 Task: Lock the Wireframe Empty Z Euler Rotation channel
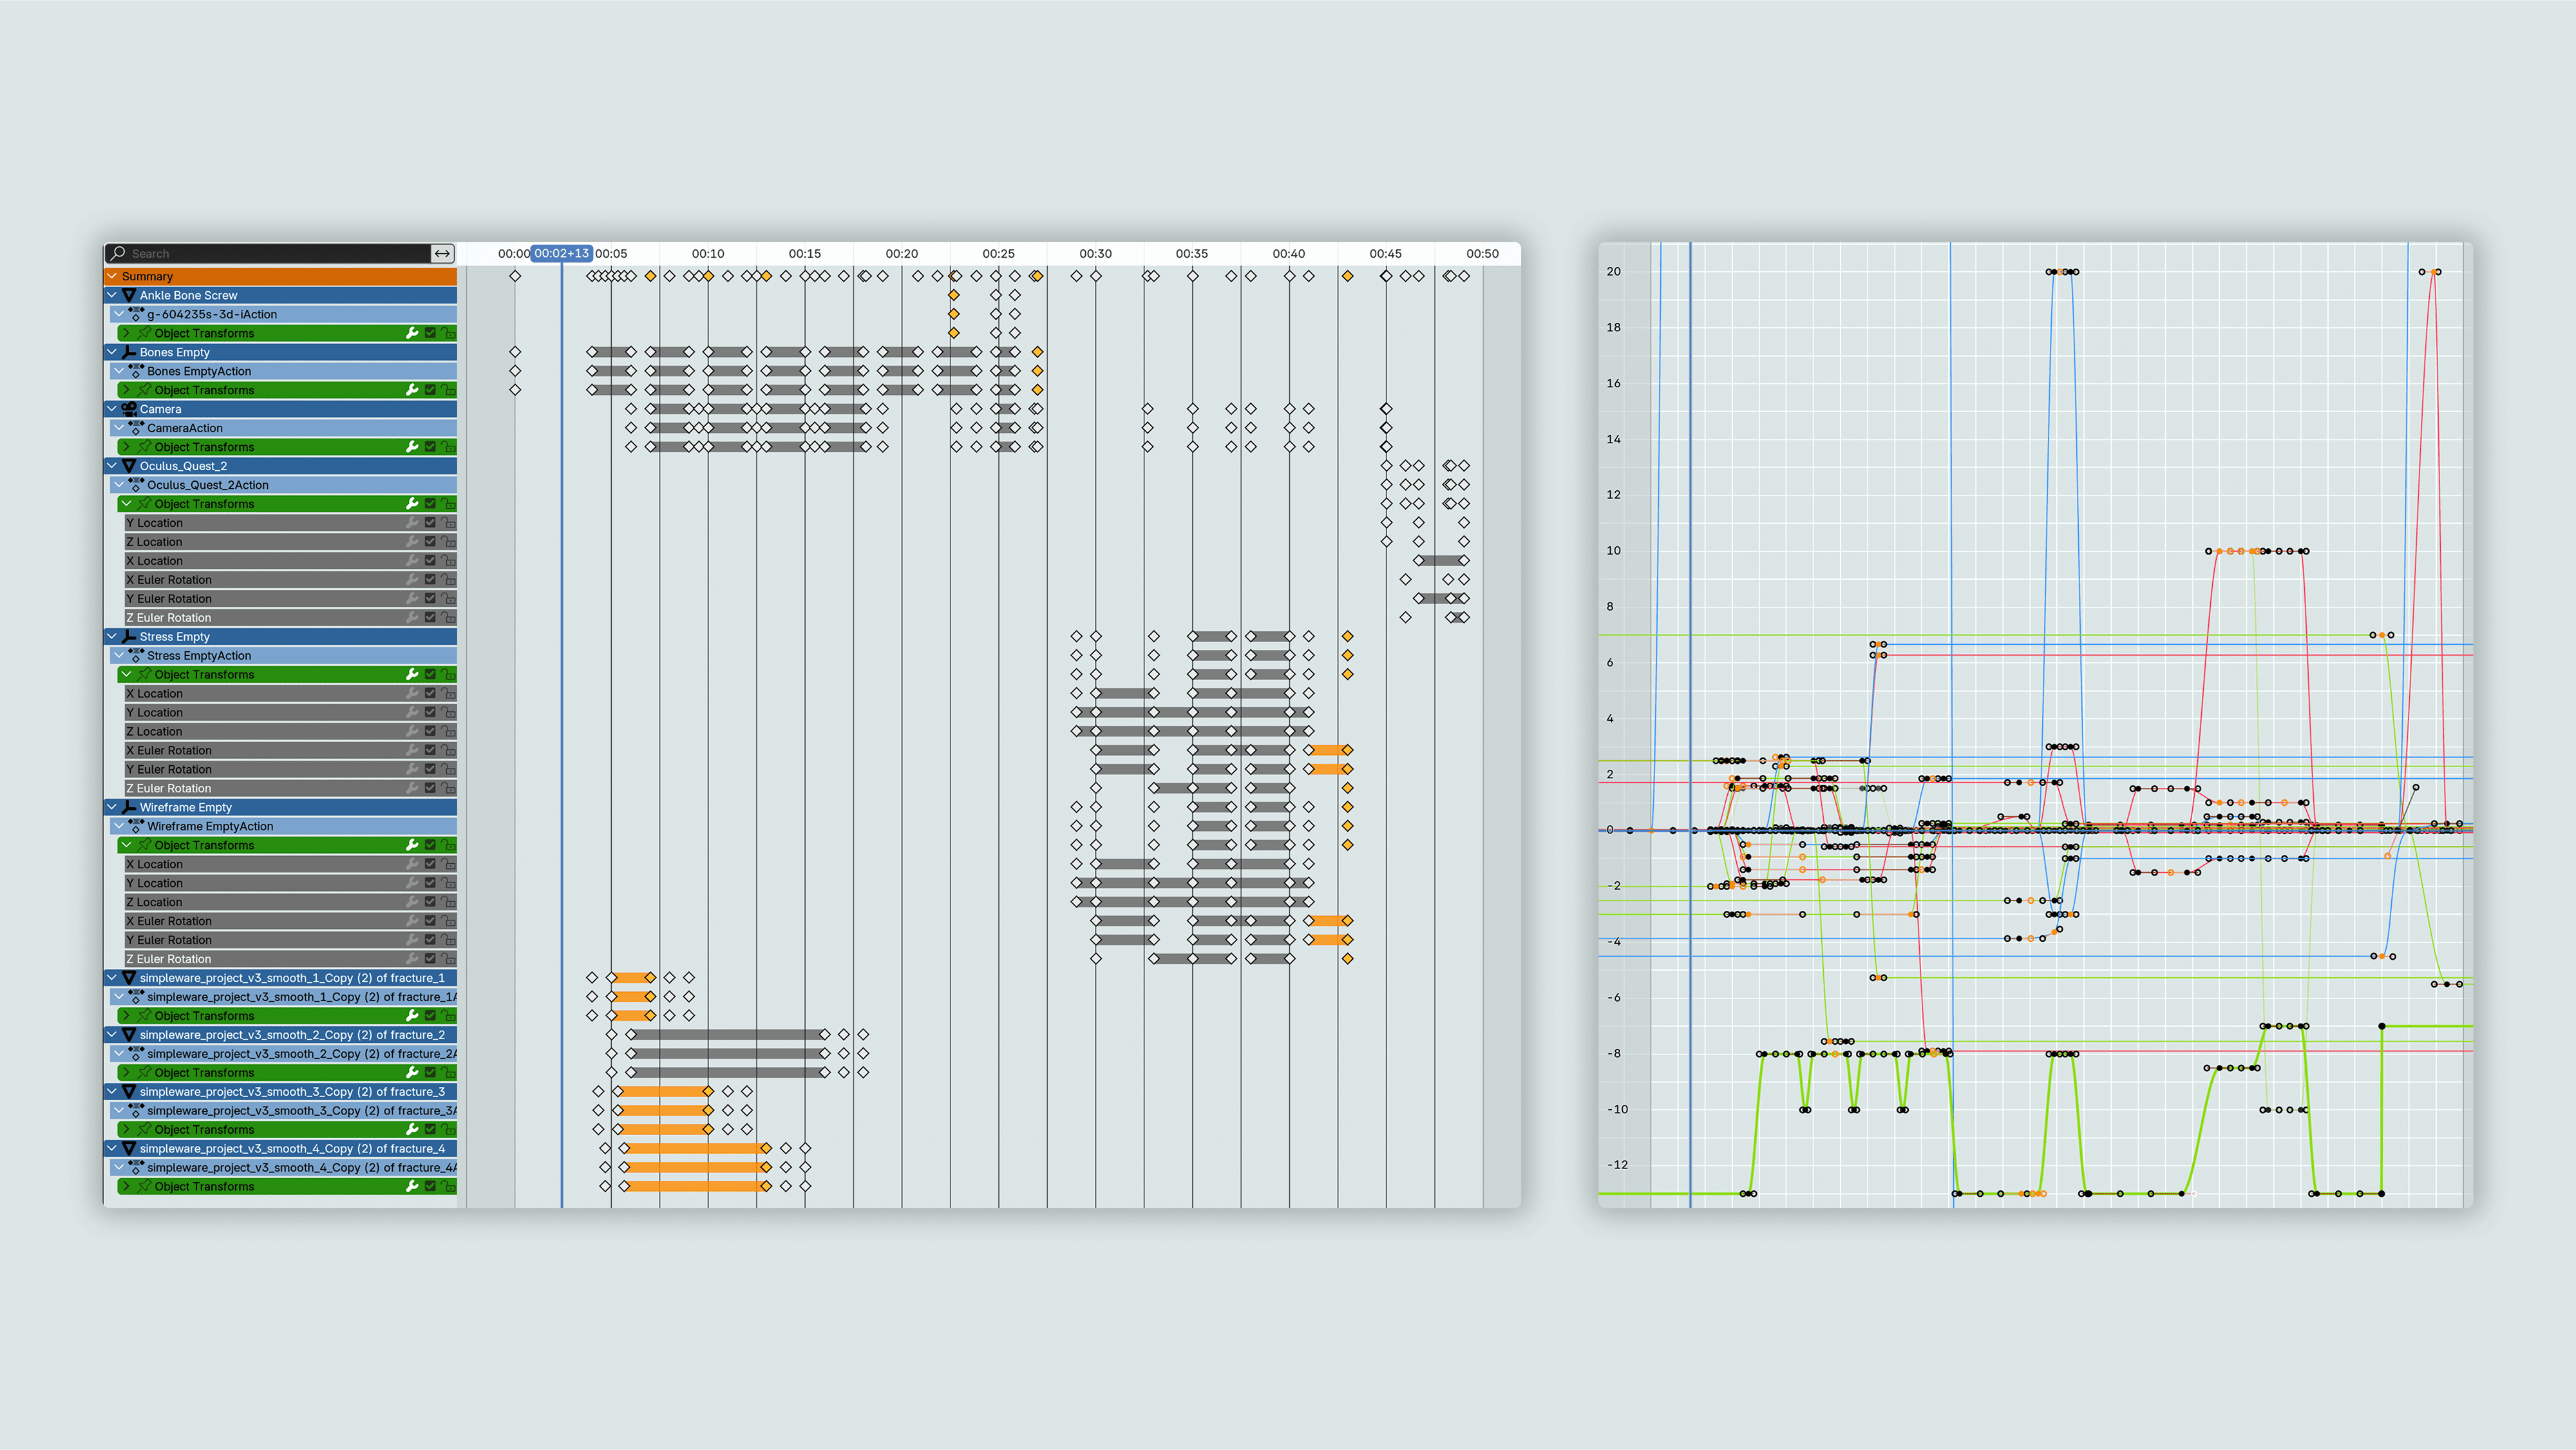coord(449,959)
